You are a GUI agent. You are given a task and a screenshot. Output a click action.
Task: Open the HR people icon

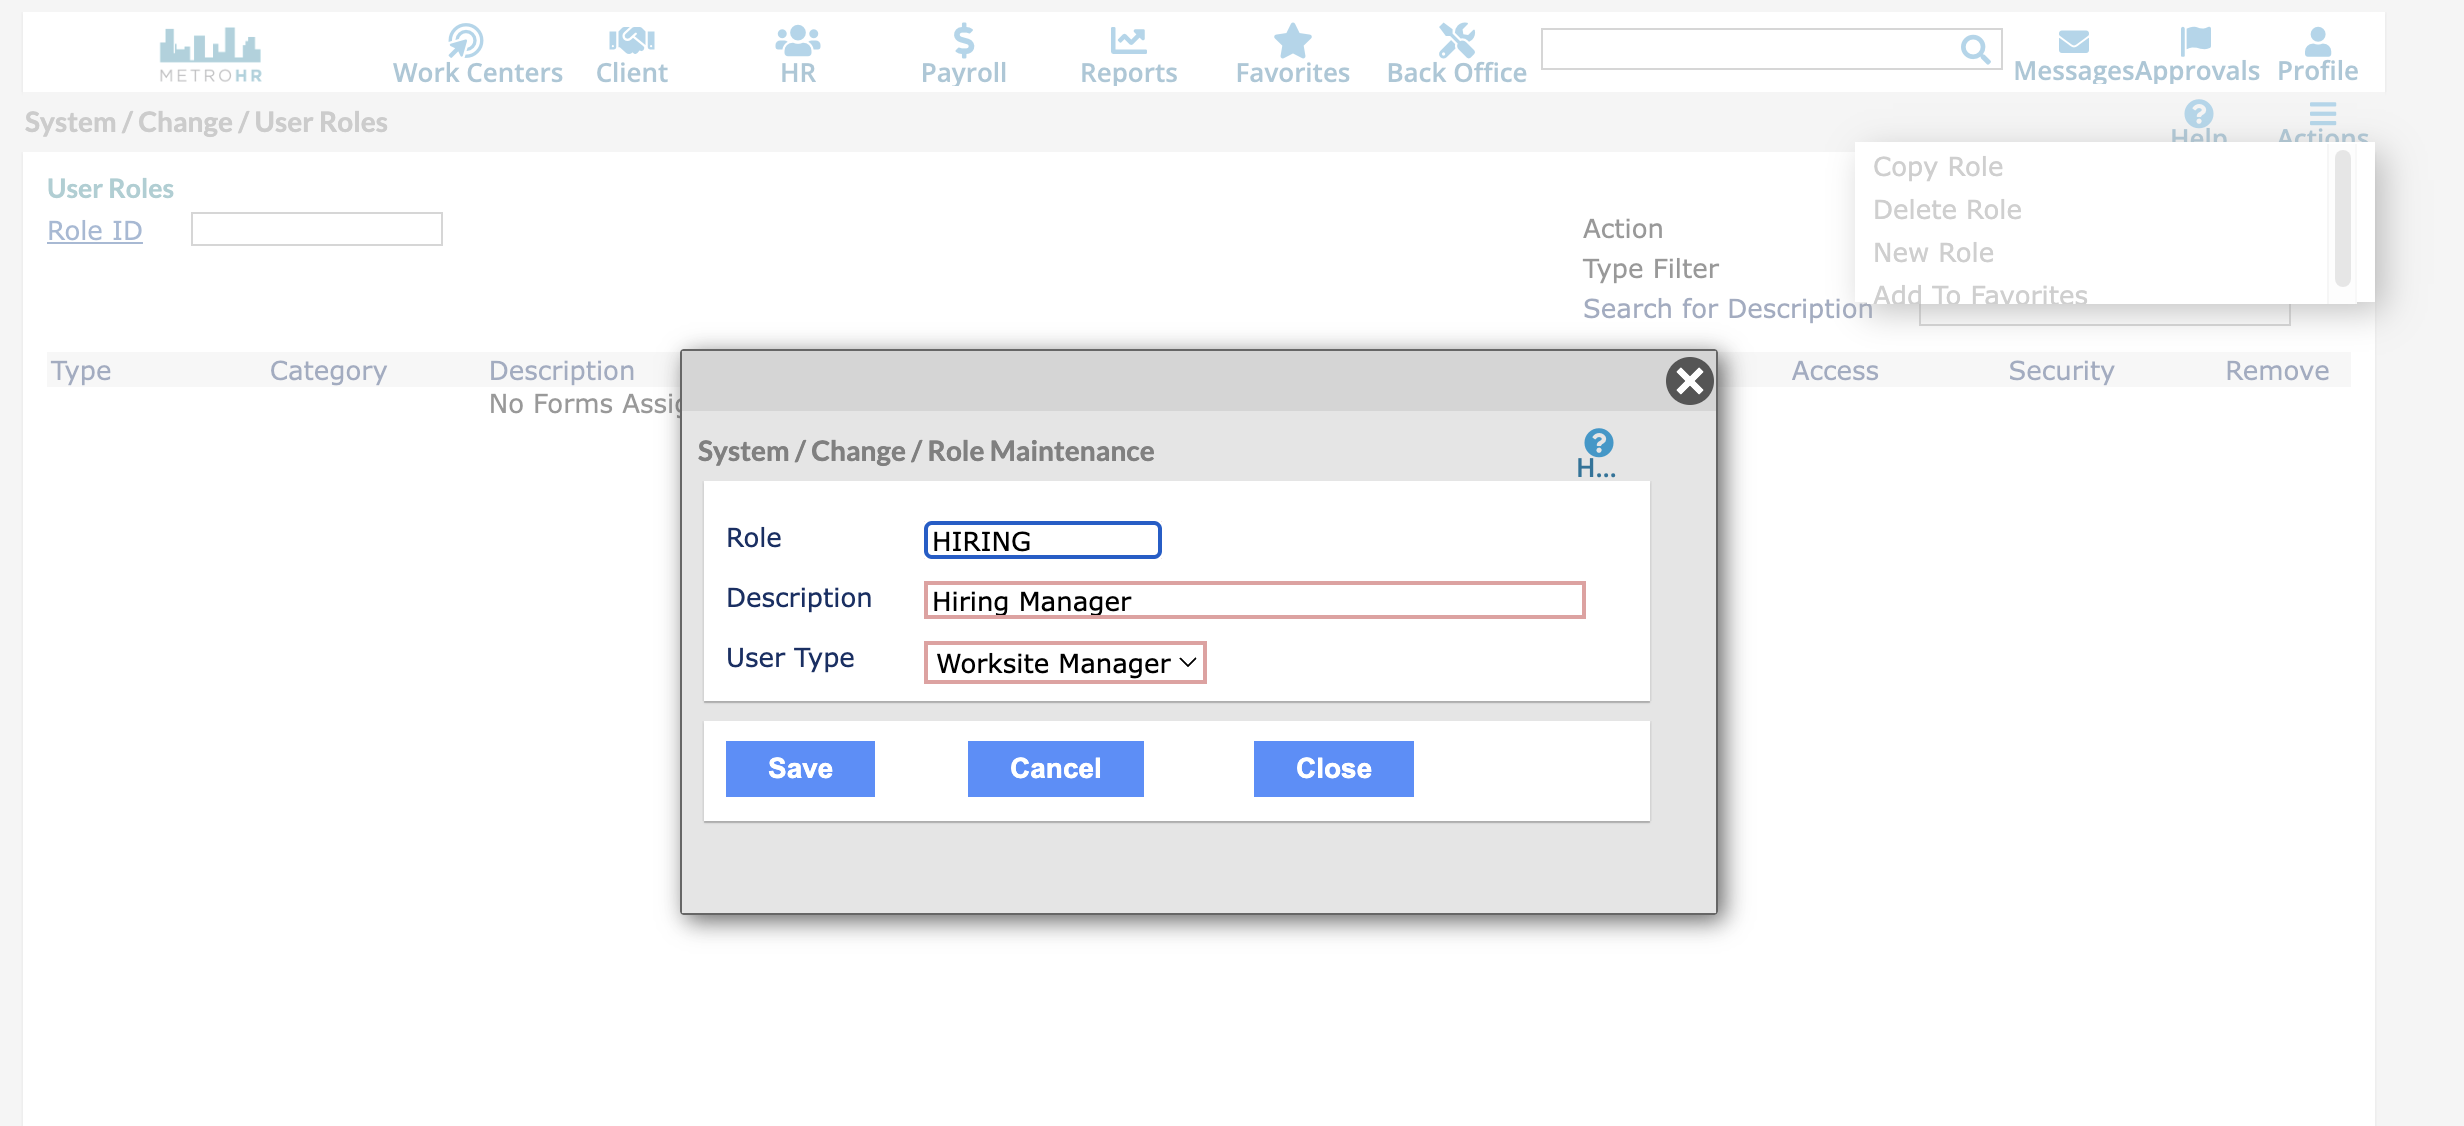pyautogui.click(x=797, y=41)
